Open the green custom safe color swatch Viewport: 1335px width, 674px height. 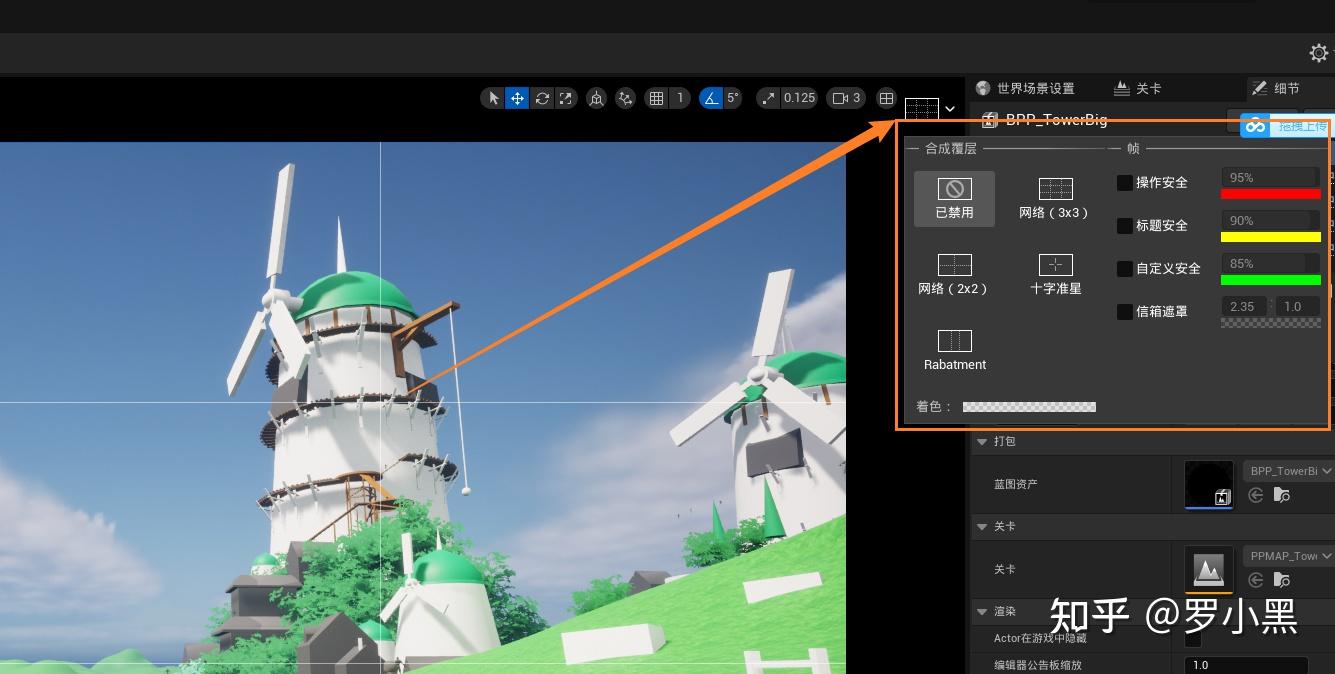(x=1270, y=280)
